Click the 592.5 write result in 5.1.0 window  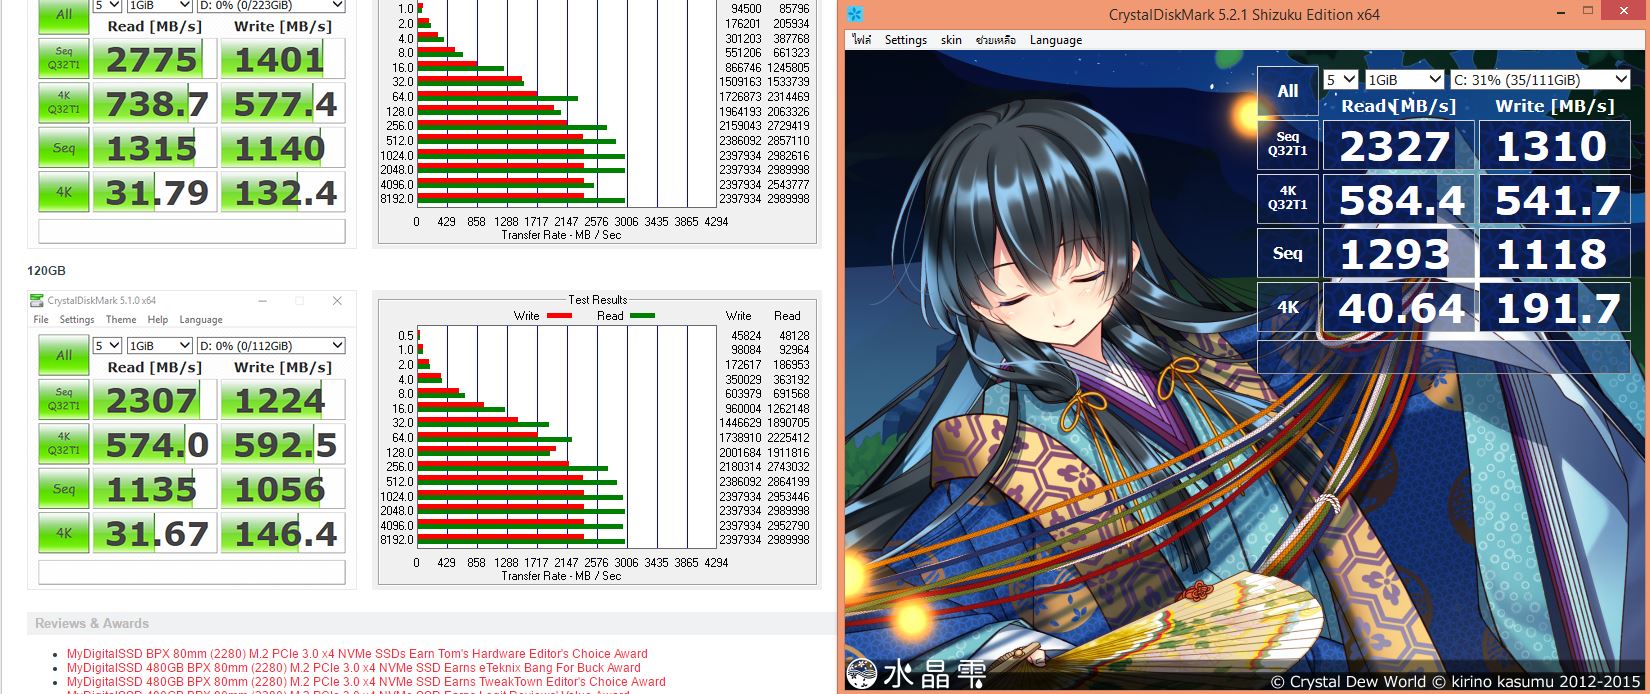(x=285, y=445)
